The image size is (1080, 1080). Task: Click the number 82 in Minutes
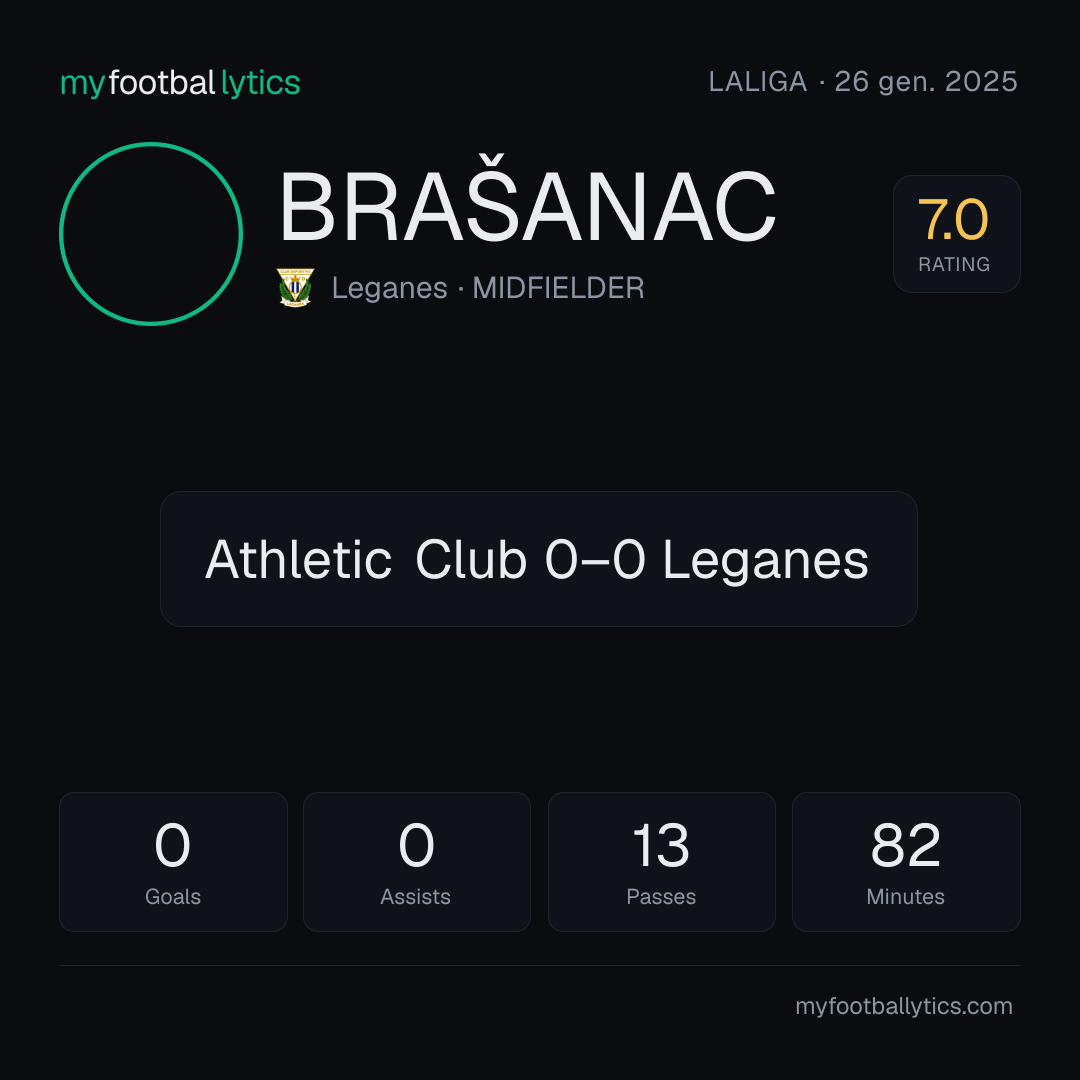click(906, 845)
